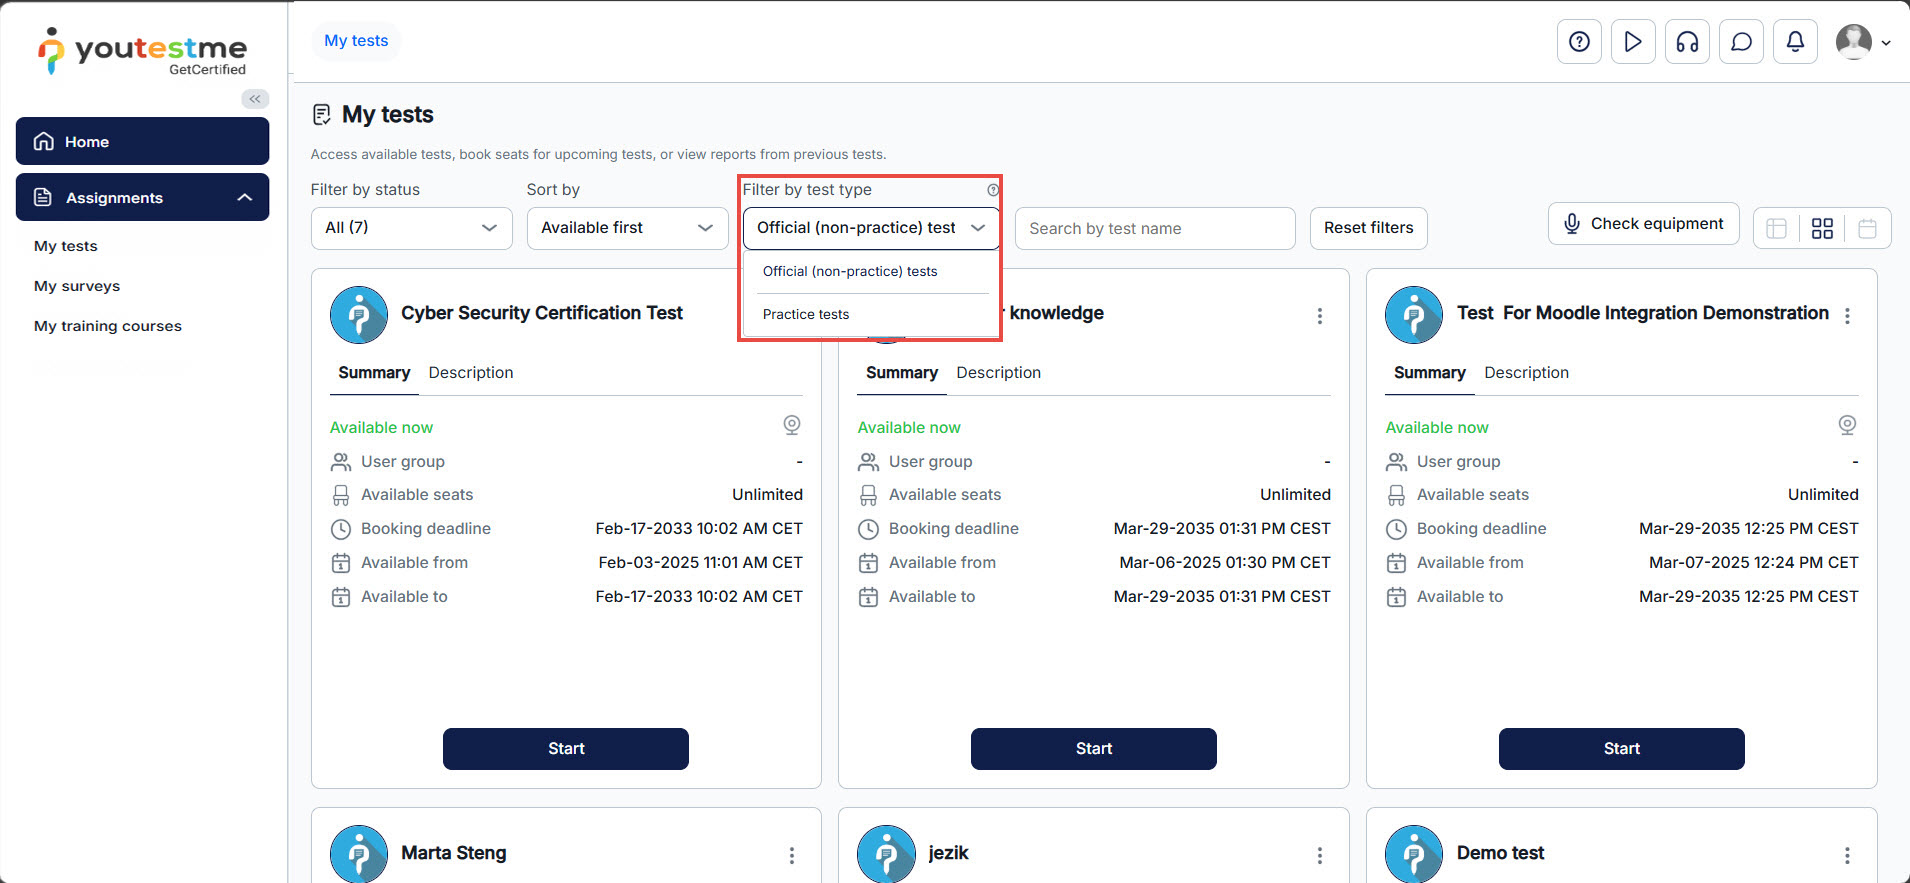Image resolution: width=1910 pixels, height=883 pixels.
Task: Open the play video tutorial icon
Action: pyautogui.click(x=1633, y=42)
